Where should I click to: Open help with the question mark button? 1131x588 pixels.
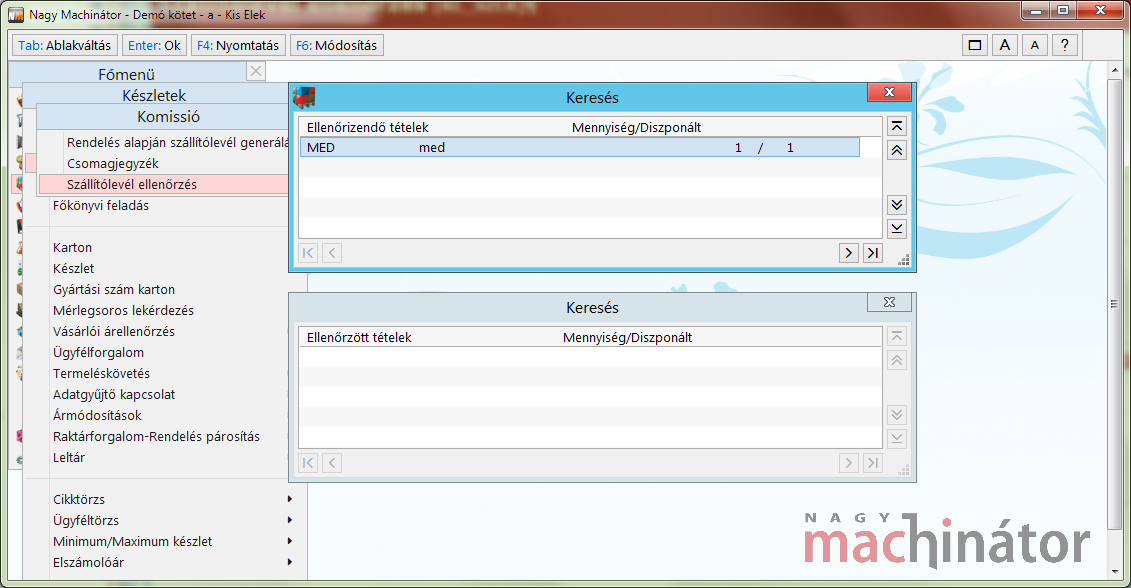[x=1065, y=45]
